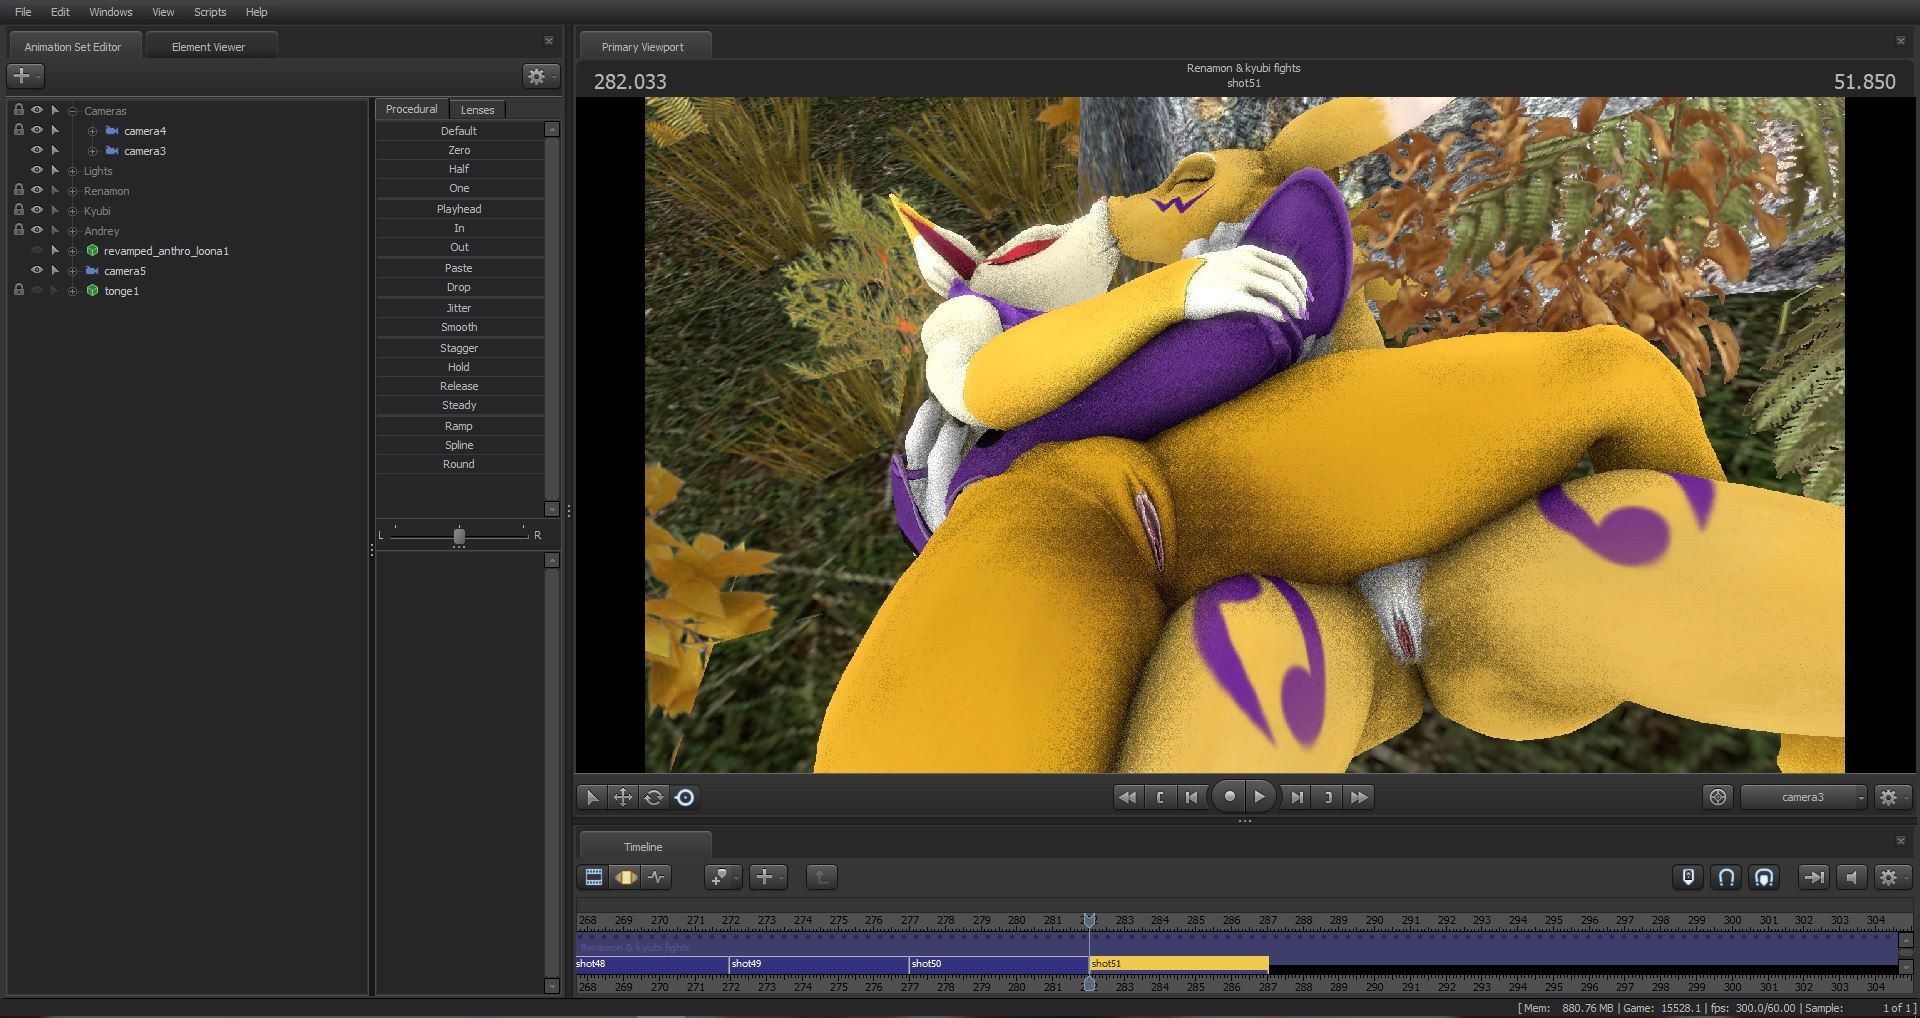Open the add animation set plus dropdown
The height and width of the screenshot is (1018, 1920).
point(26,76)
